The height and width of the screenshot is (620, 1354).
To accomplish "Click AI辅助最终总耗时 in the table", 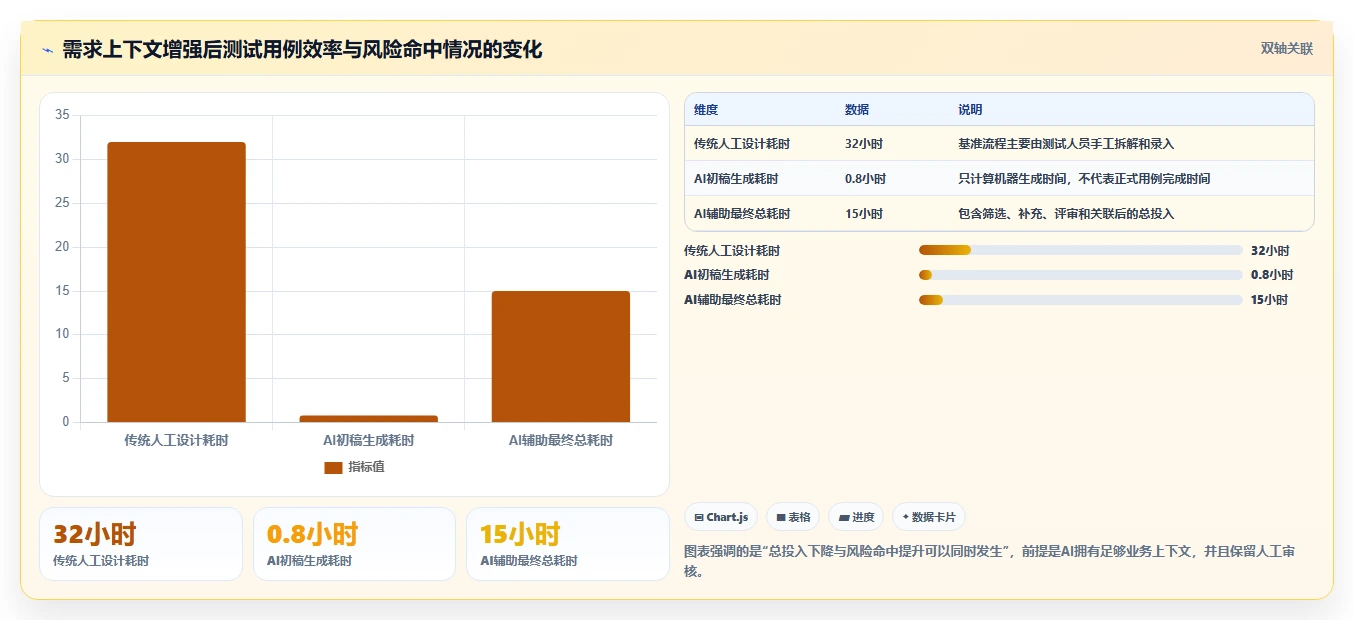I will pos(742,214).
